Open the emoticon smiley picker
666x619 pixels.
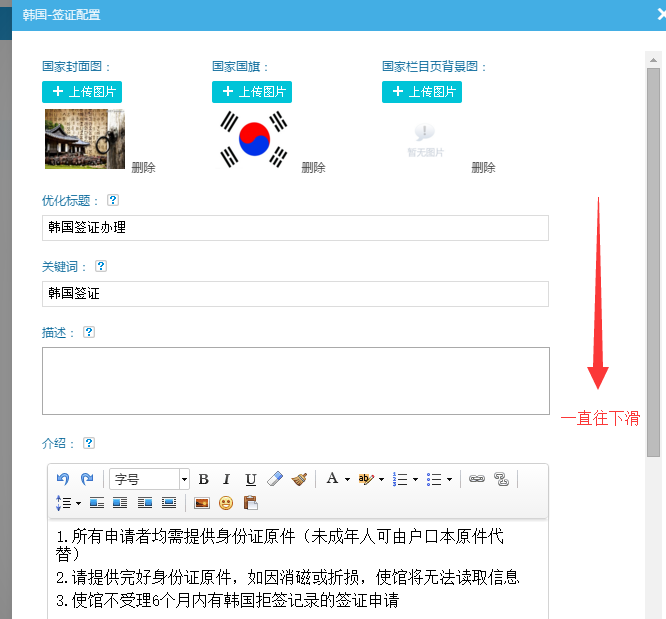tap(226, 503)
